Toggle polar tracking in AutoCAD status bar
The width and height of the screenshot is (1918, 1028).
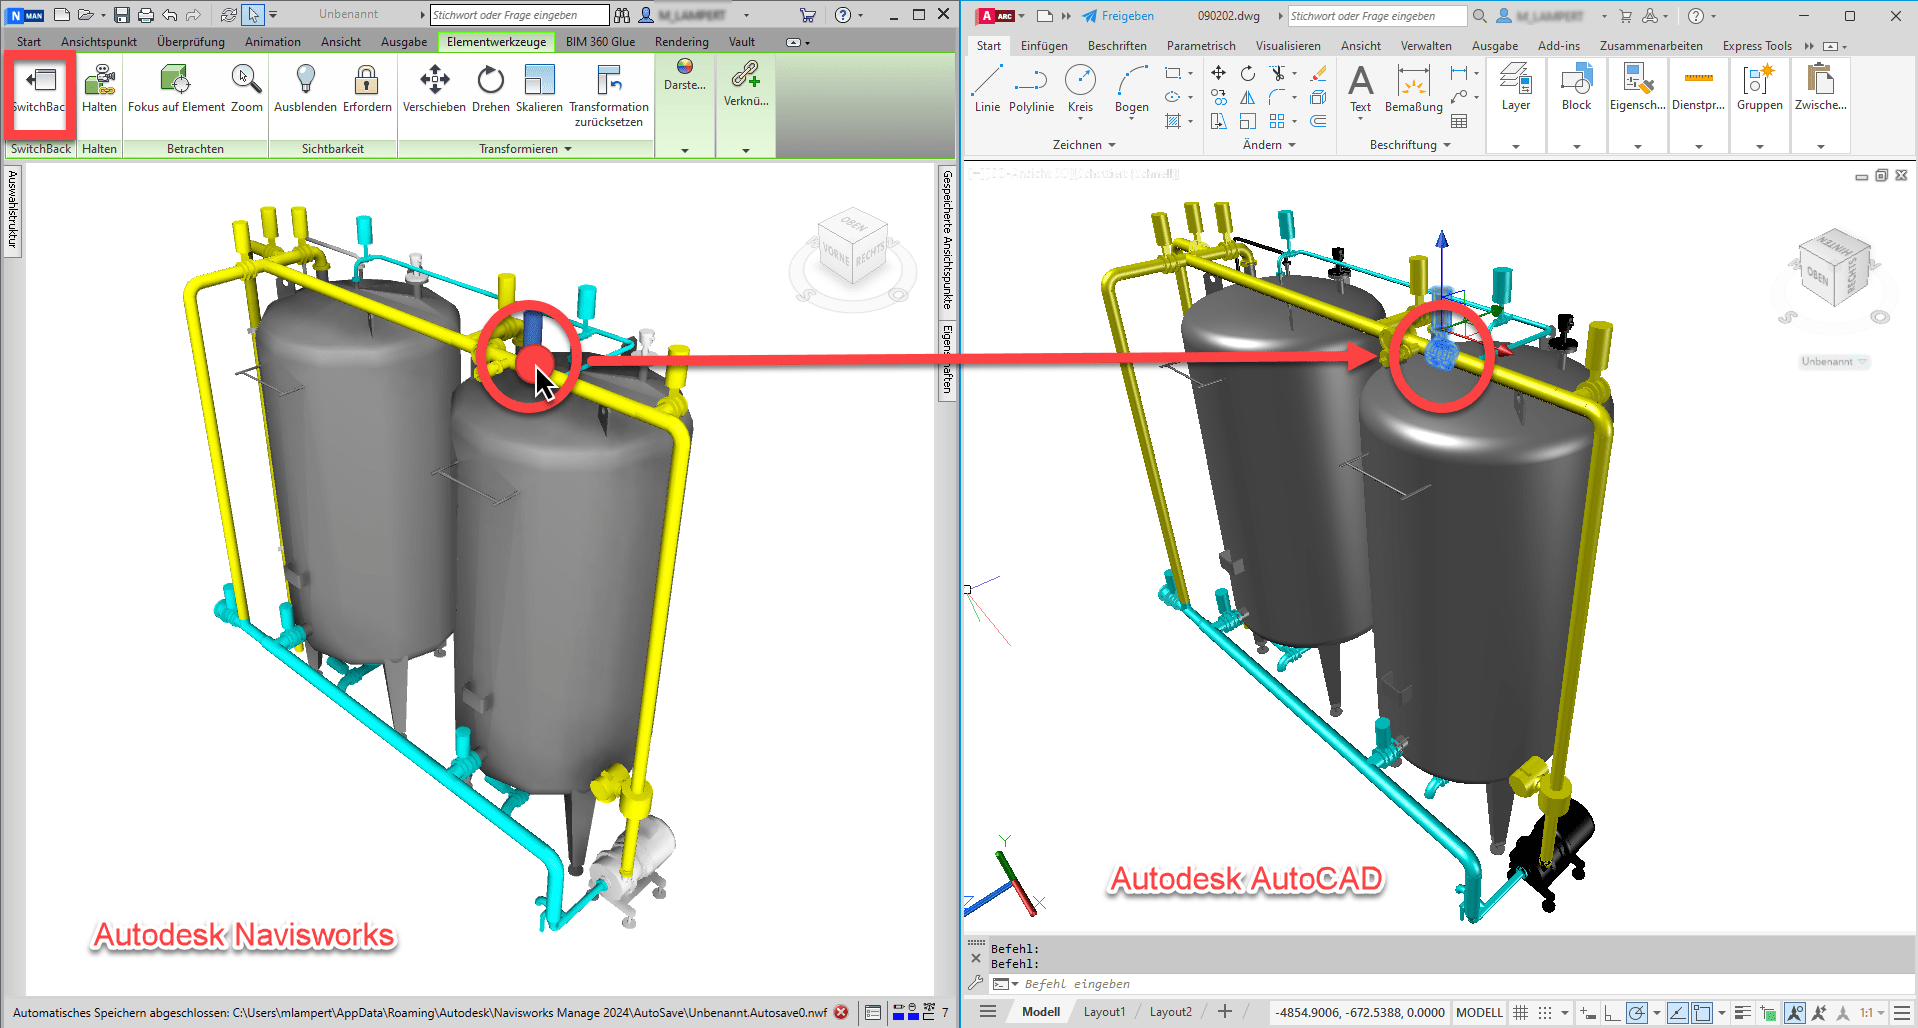1636,1012
